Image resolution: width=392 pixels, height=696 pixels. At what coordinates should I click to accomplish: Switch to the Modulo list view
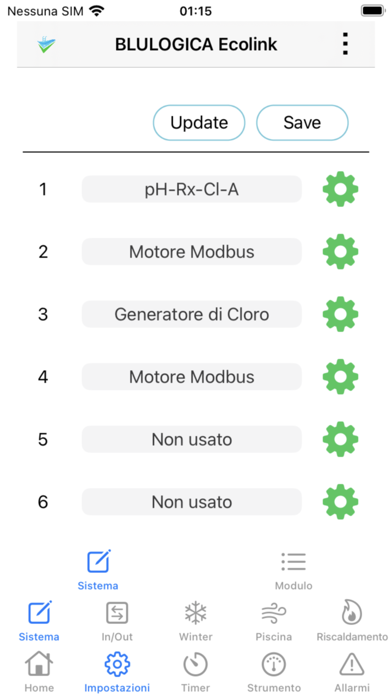tap(293, 570)
